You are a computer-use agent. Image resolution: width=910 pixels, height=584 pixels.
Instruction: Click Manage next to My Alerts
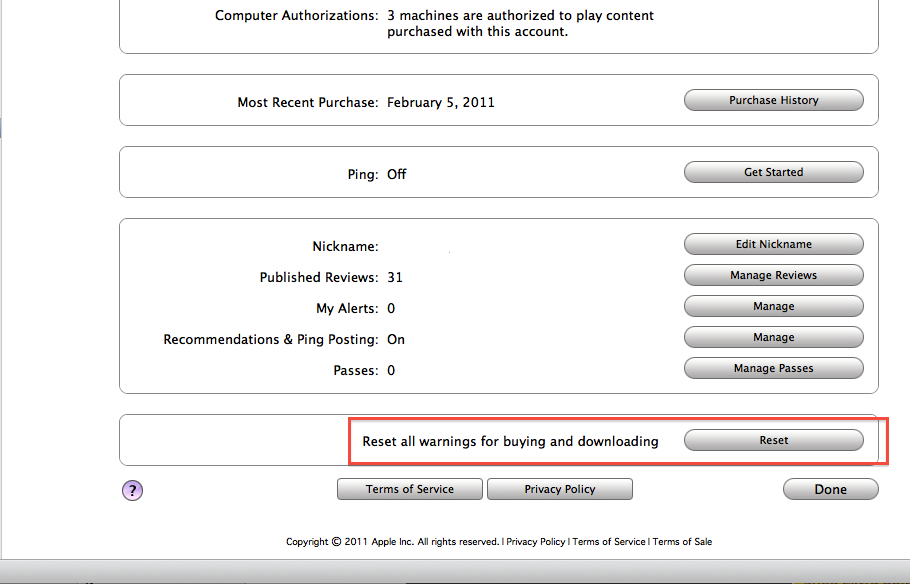tap(774, 306)
